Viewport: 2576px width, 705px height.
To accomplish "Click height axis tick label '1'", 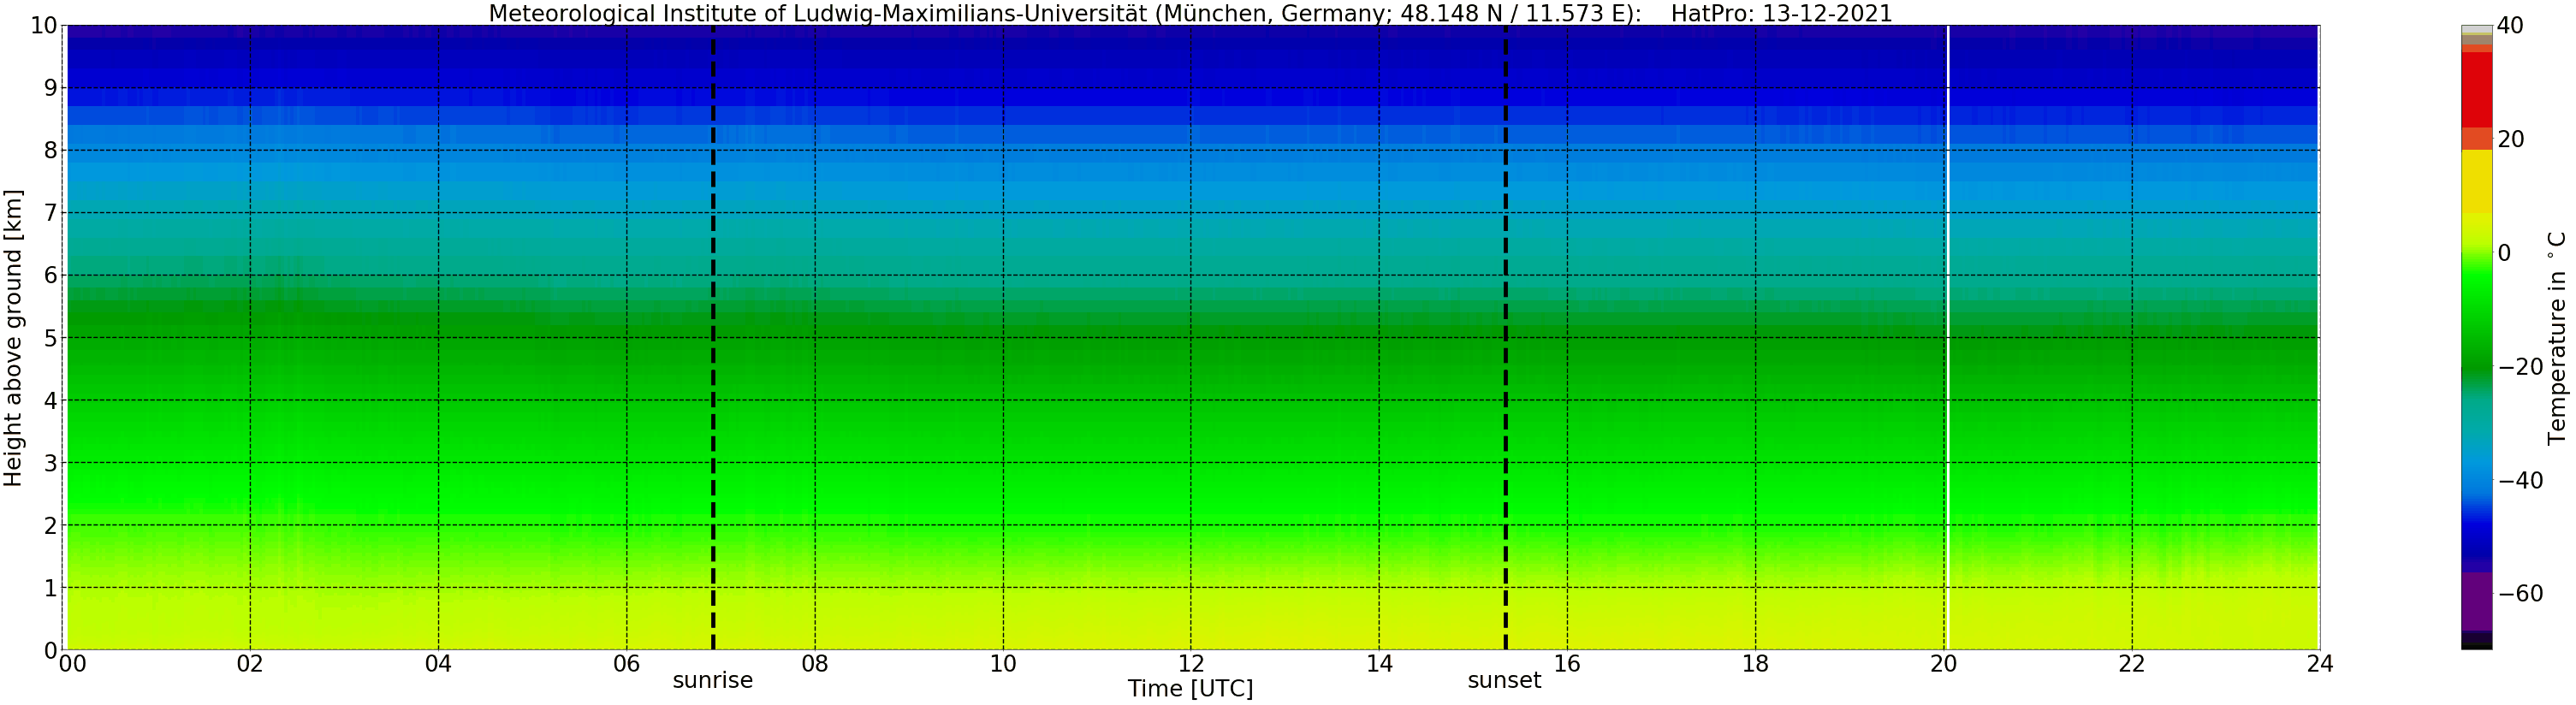I will click(x=50, y=588).
